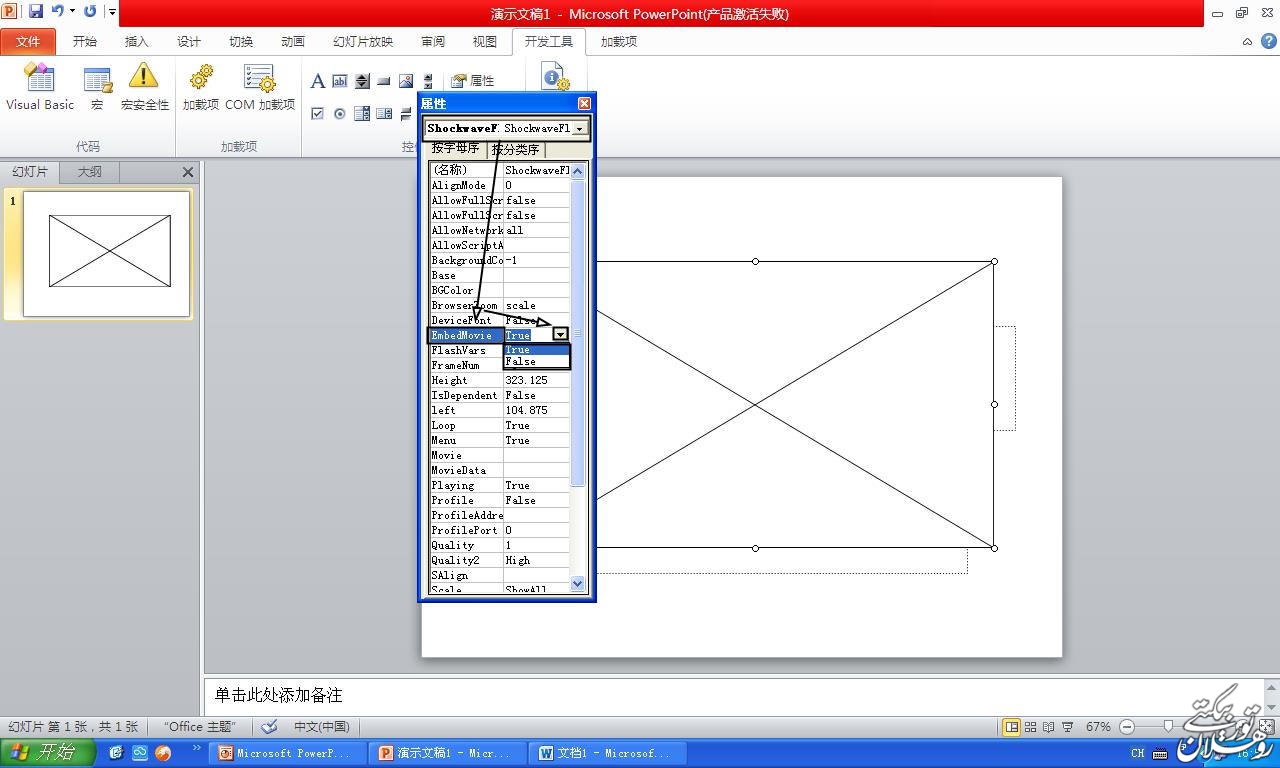Viewport: 1280px width, 768px height.
Task: Save the presentation from quick access toolbar
Action: click(36, 12)
